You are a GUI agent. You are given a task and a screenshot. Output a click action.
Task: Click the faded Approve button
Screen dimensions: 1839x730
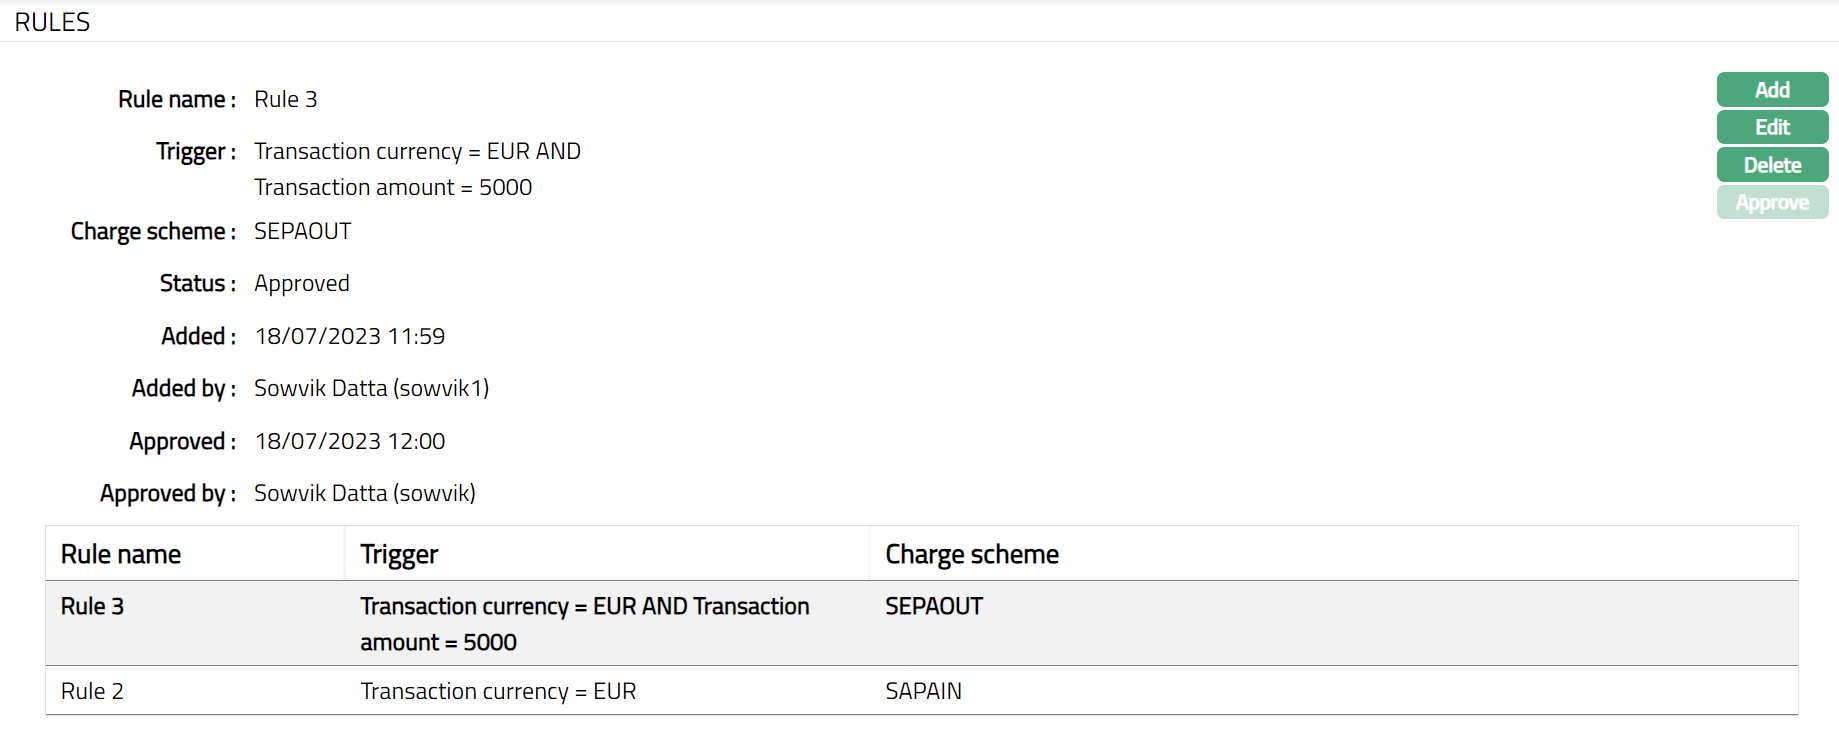pos(1772,203)
